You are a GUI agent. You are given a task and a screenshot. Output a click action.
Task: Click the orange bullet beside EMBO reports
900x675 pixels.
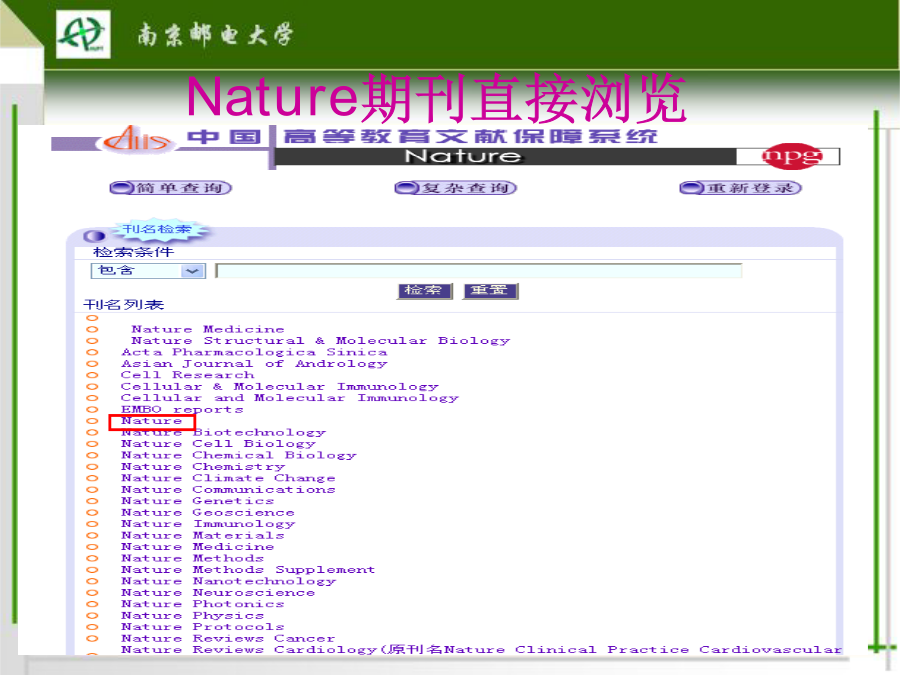tap(92, 410)
